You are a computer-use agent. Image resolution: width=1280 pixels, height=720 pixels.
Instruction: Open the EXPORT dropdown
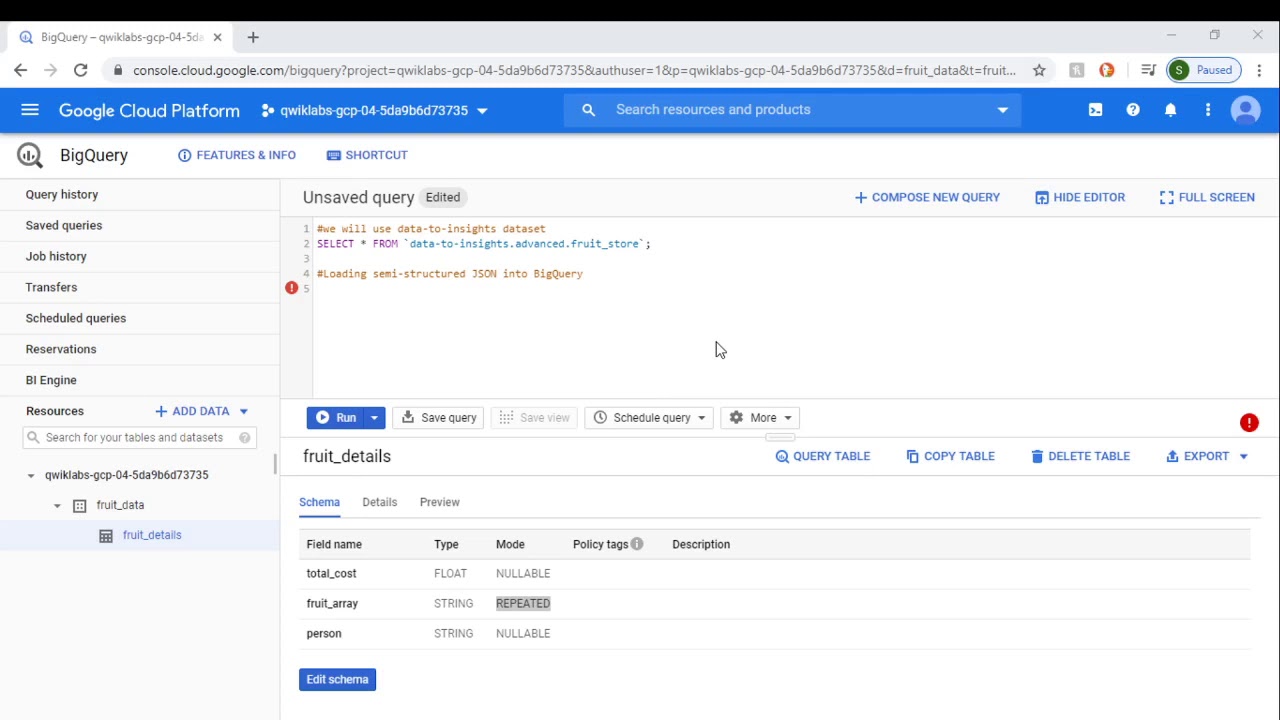(x=1243, y=456)
